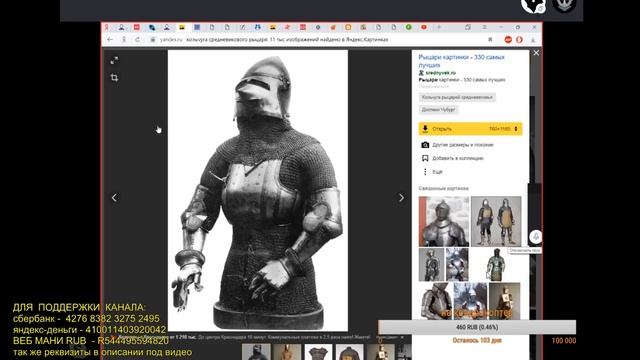Viewport: 640px width, 360px height.
Task: Open the title link "Рыцари картинки - 330 самых лучших"
Action: (x=461, y=61)
